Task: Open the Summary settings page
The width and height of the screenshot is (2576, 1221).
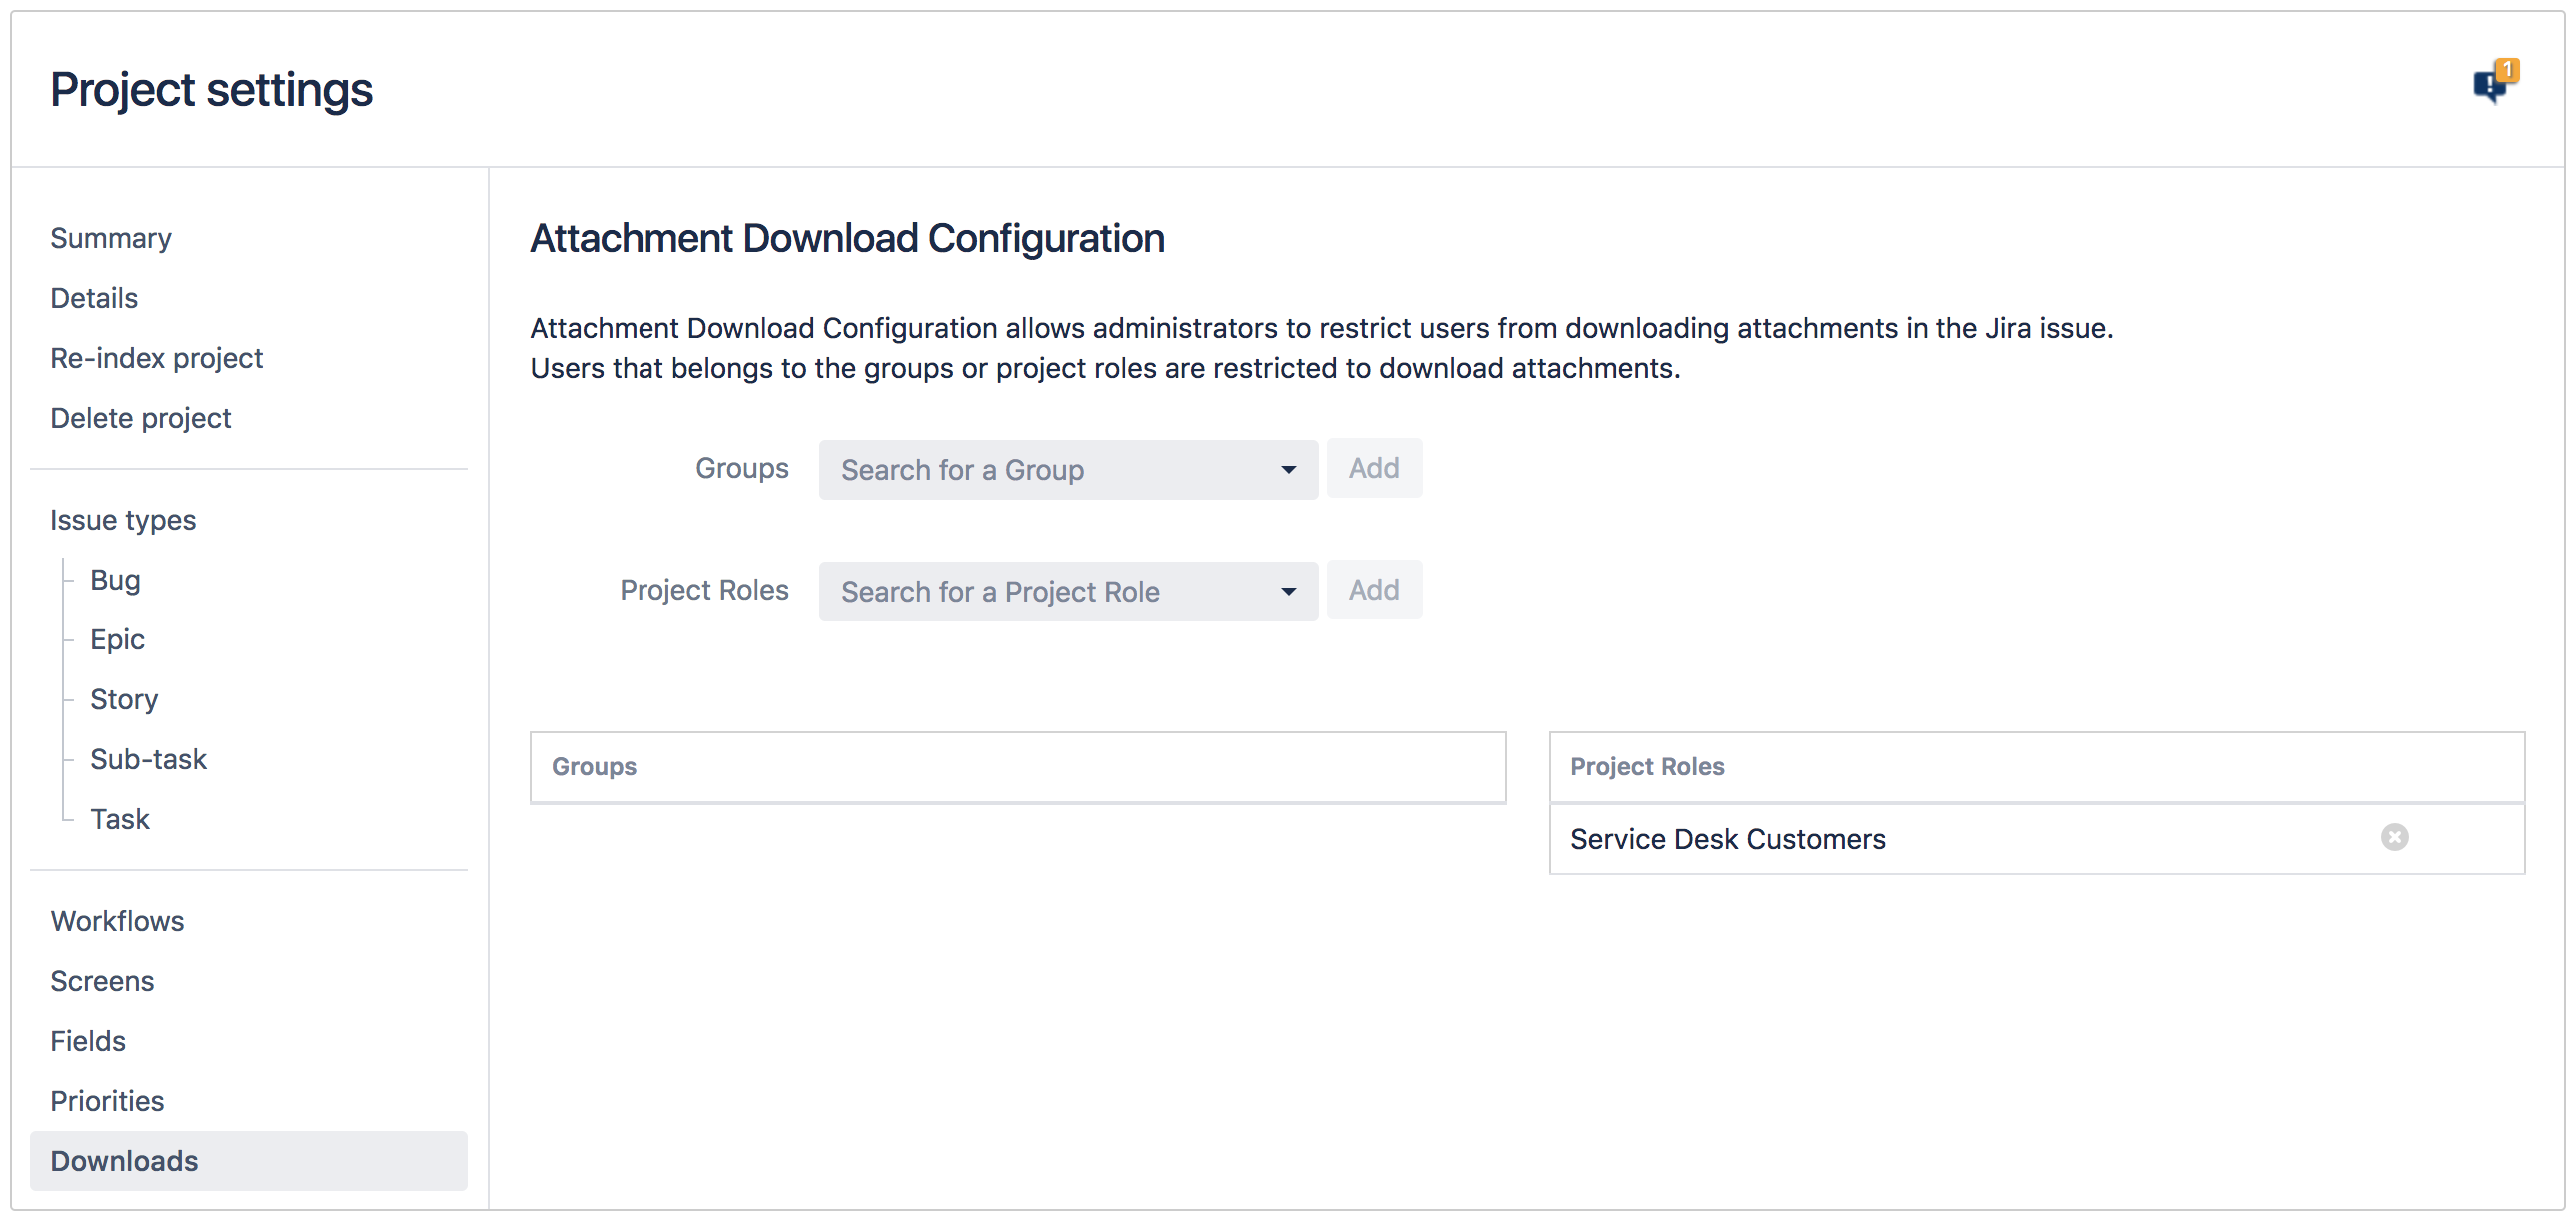Action: [x=111, y=238]
